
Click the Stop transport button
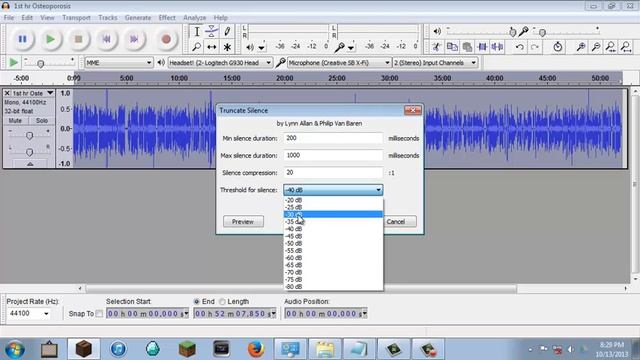(78, 39)
